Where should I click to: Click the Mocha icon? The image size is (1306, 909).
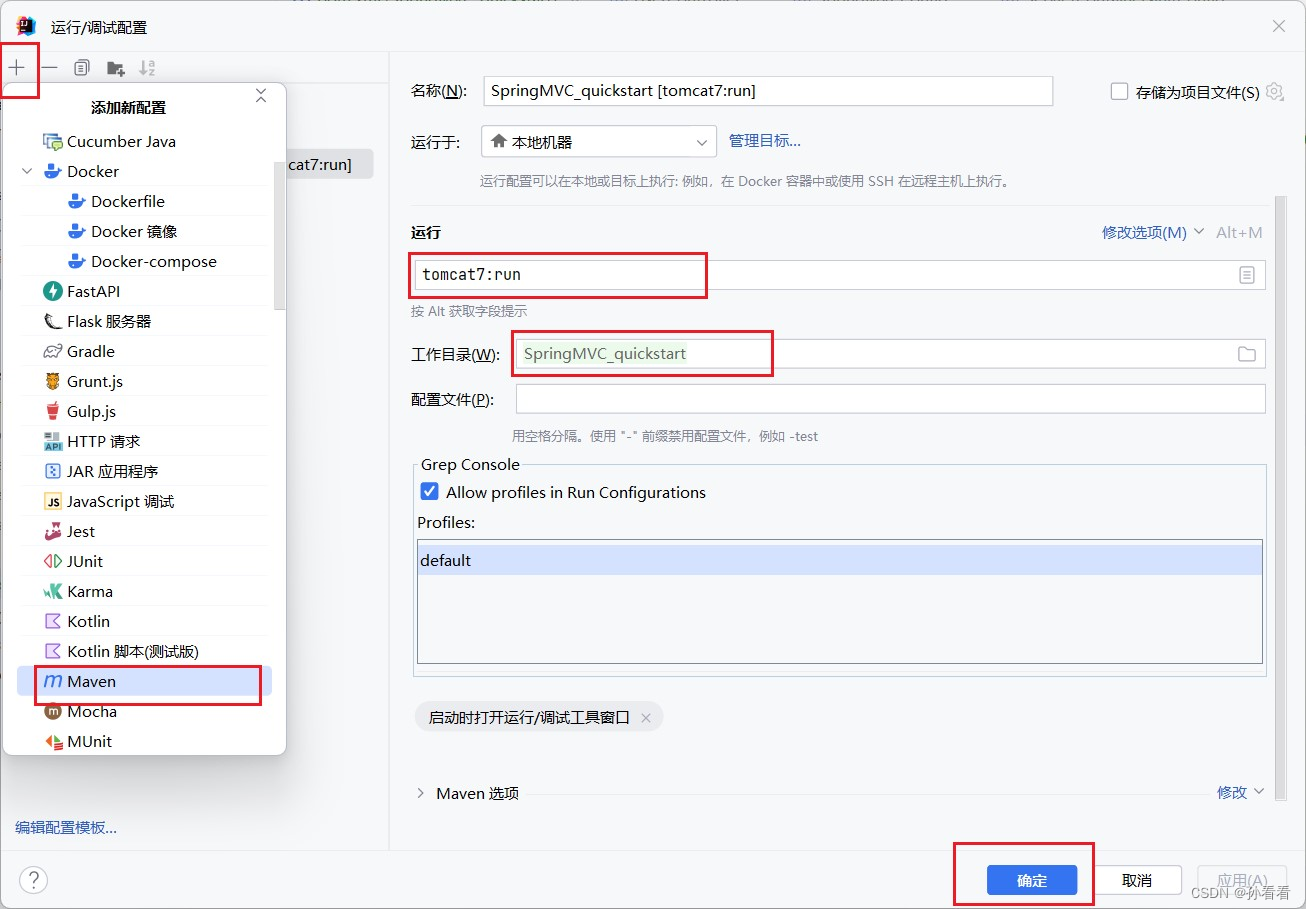[x=53, y=711]
